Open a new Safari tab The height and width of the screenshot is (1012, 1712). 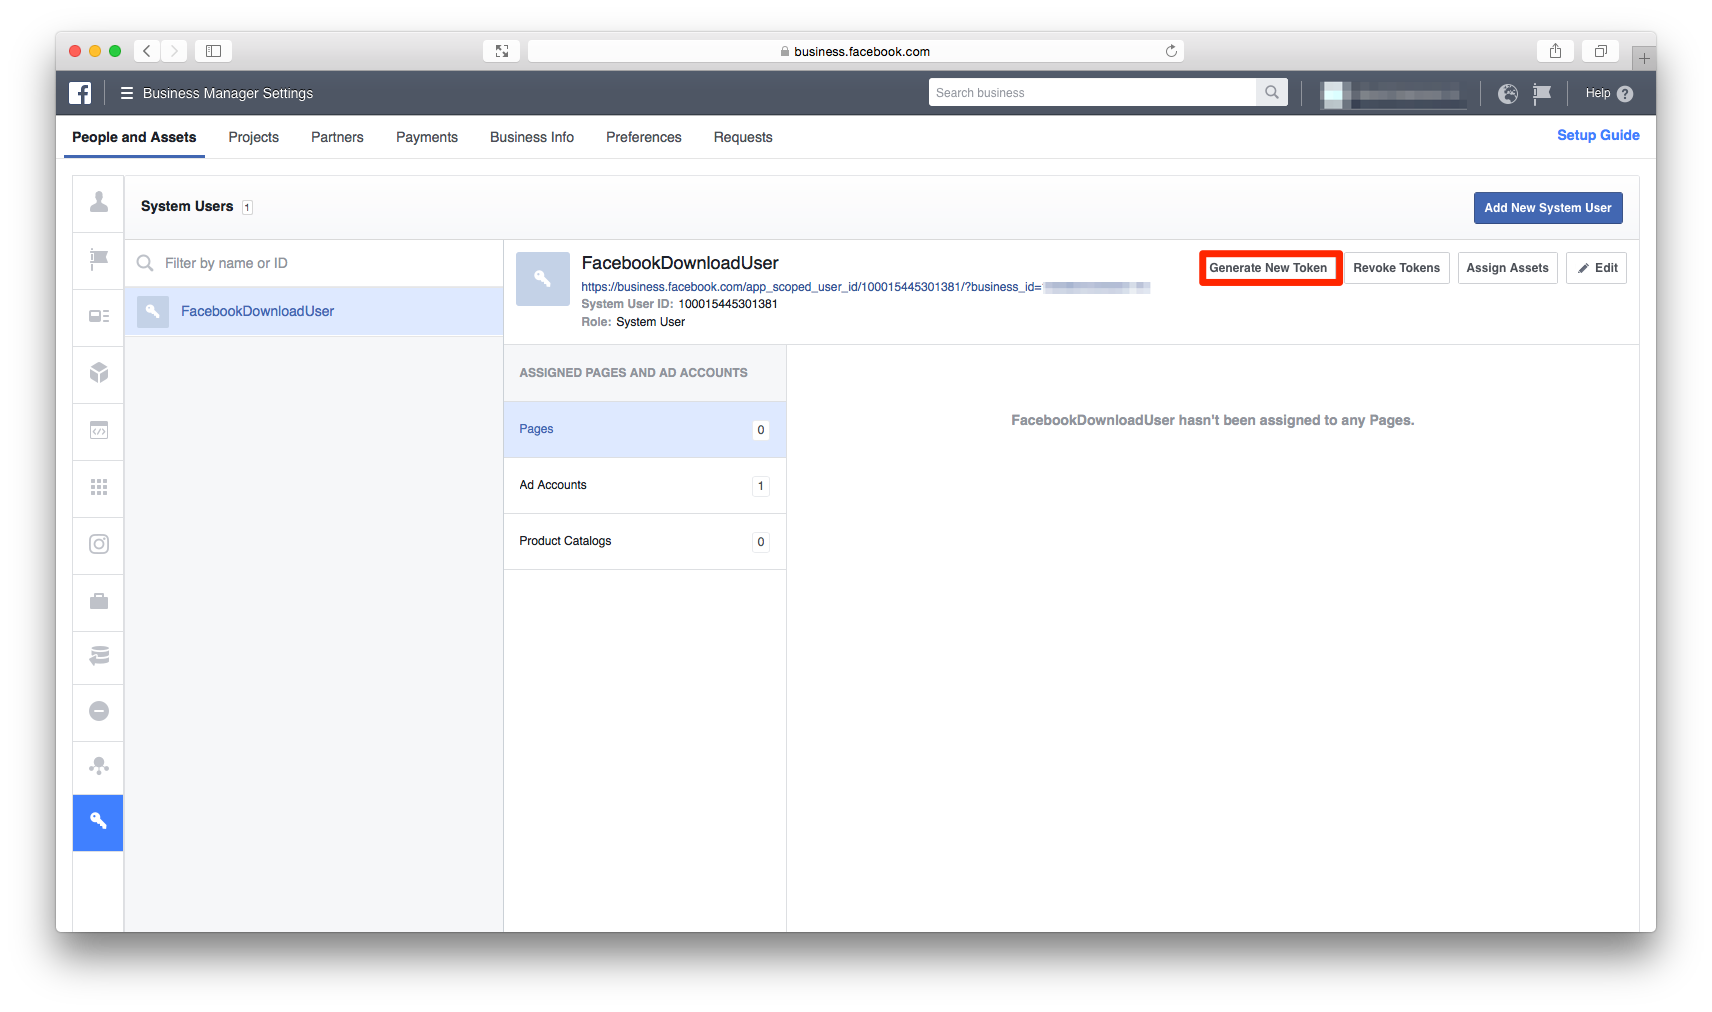coord(1644,58)
